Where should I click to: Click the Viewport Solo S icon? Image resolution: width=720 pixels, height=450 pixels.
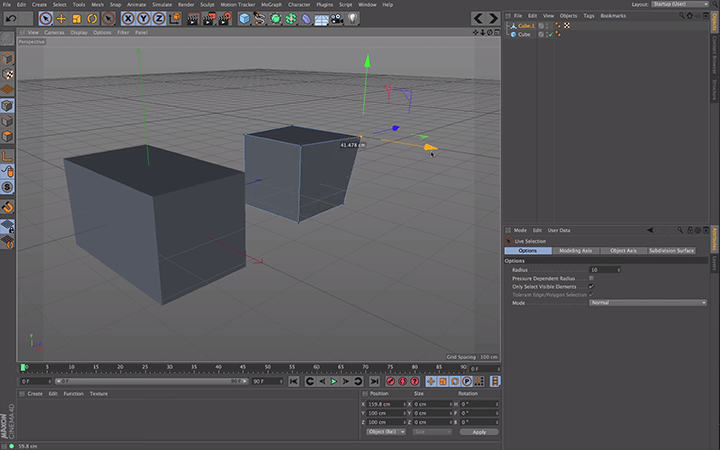pyautogui.click(x=7, y=187)
